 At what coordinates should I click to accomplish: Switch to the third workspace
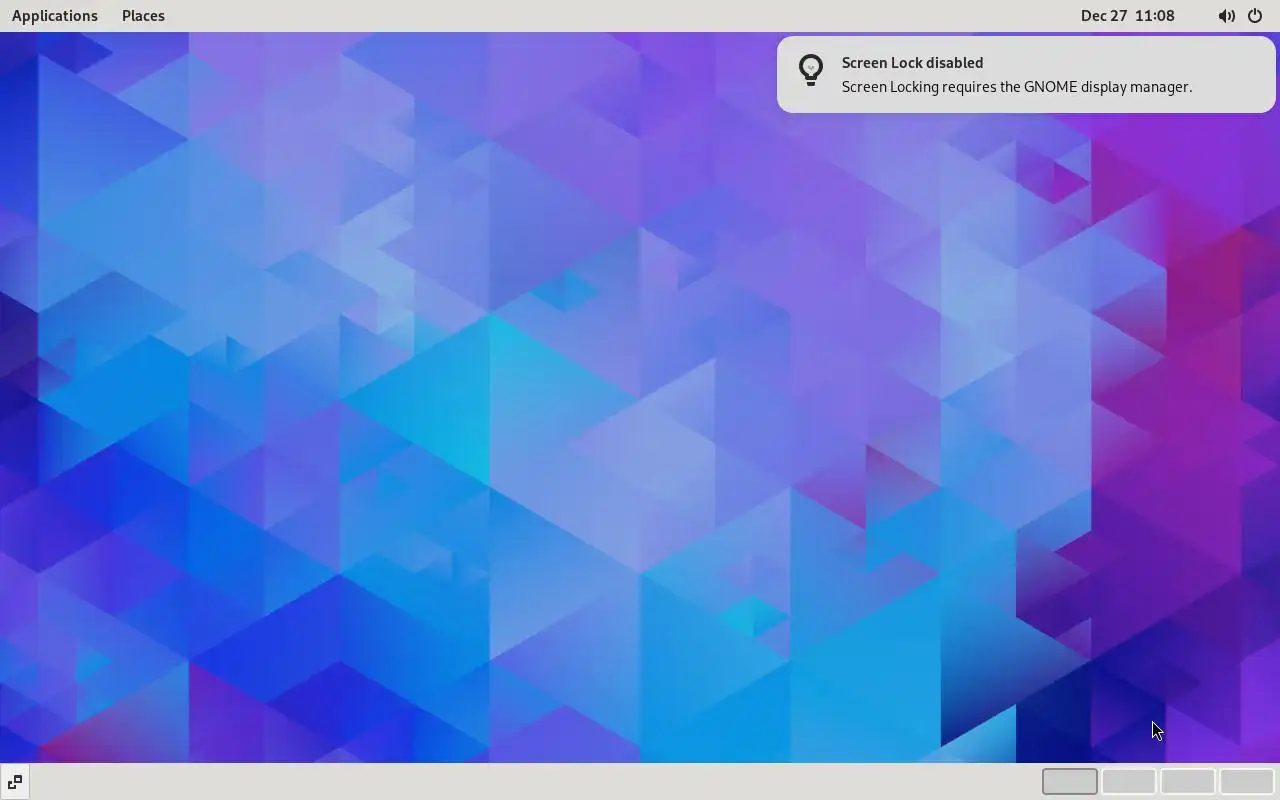tap(1188, 781)
